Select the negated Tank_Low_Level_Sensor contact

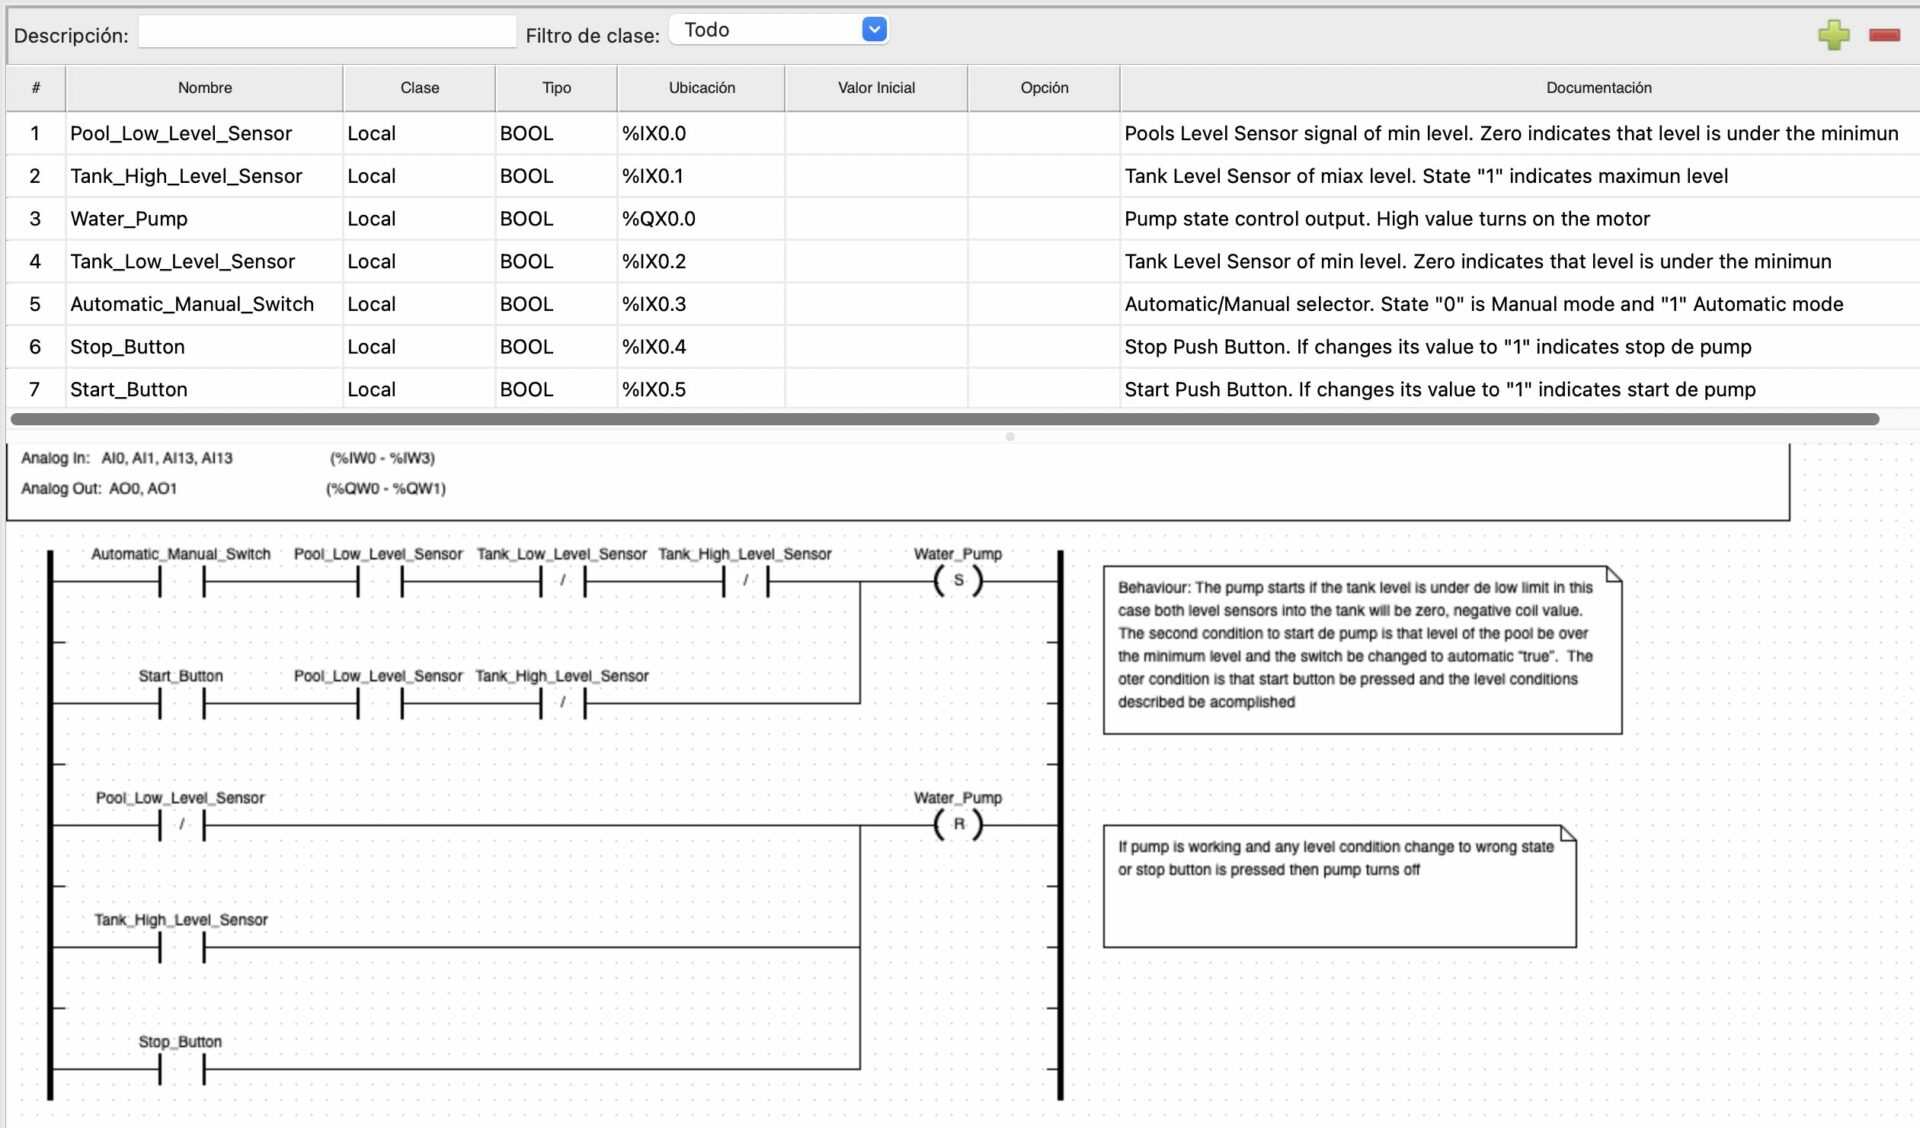(562, 578)
